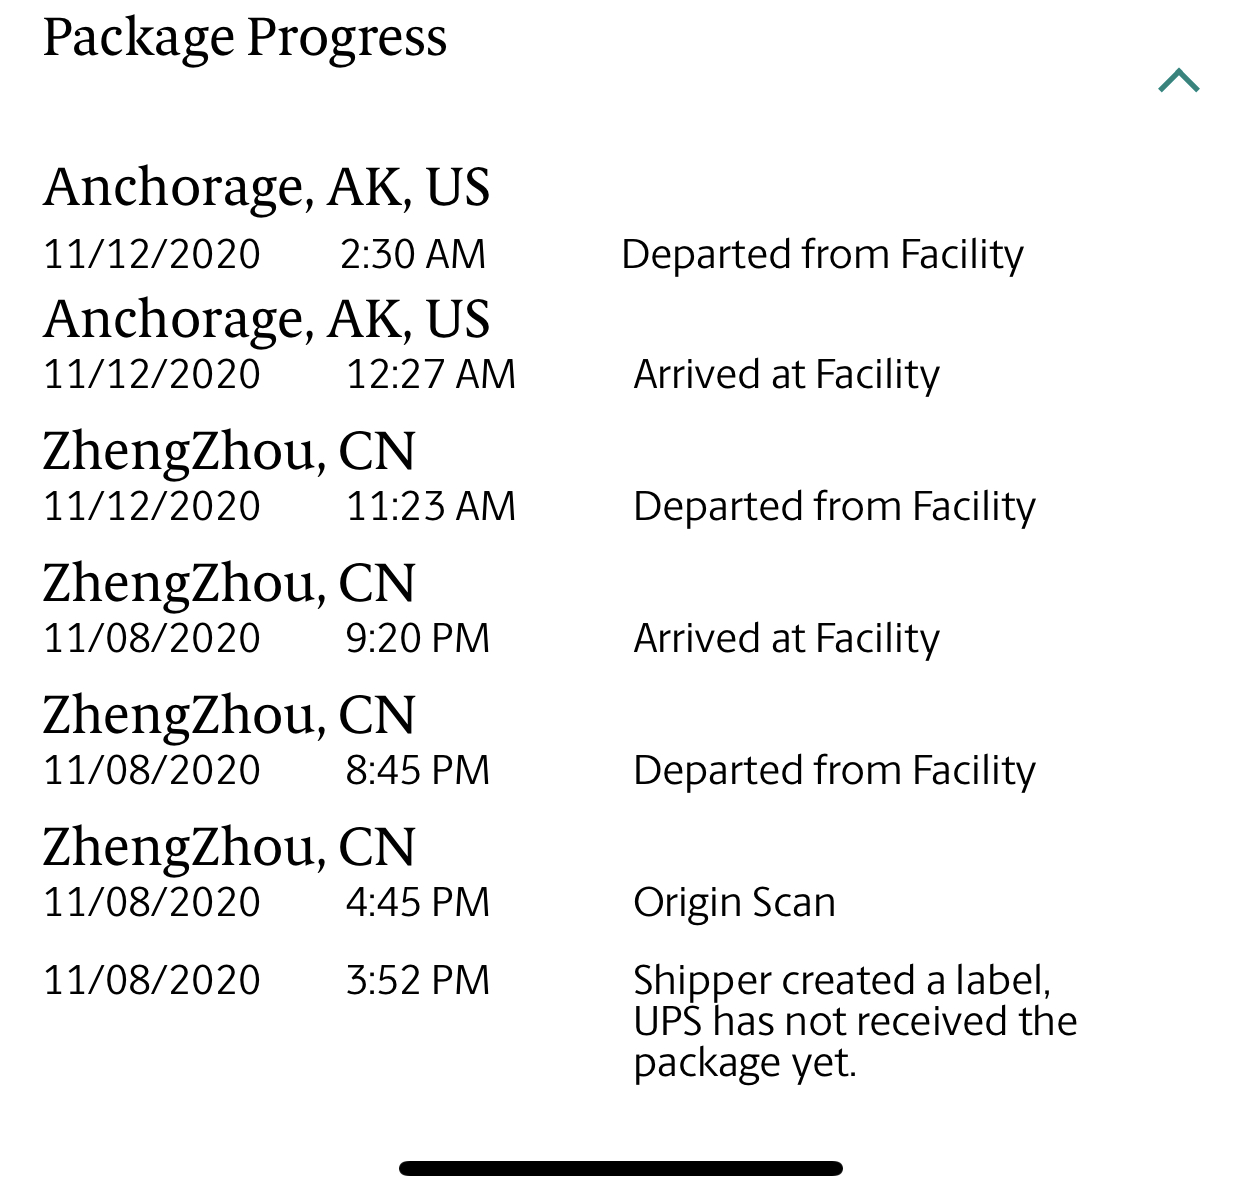Tap the Shipper created a label message
This screenshot has width=1242, height=1200.
(x=855, y=1021)
